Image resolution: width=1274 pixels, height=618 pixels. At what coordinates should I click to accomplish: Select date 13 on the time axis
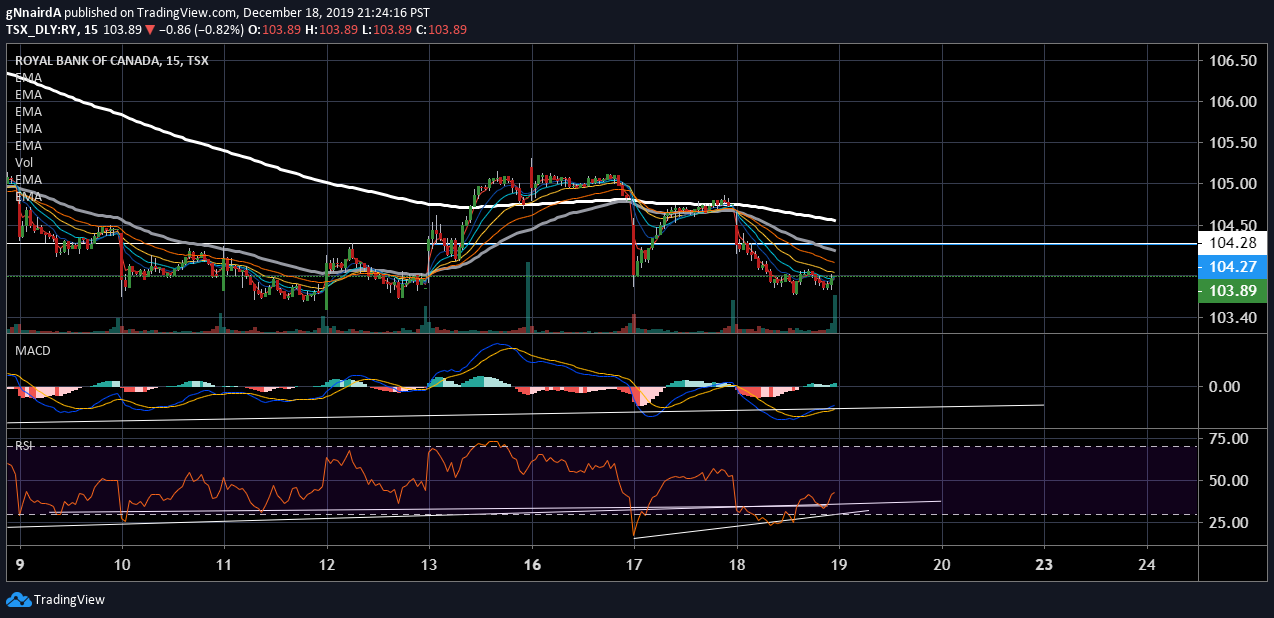tap(429, 565)
